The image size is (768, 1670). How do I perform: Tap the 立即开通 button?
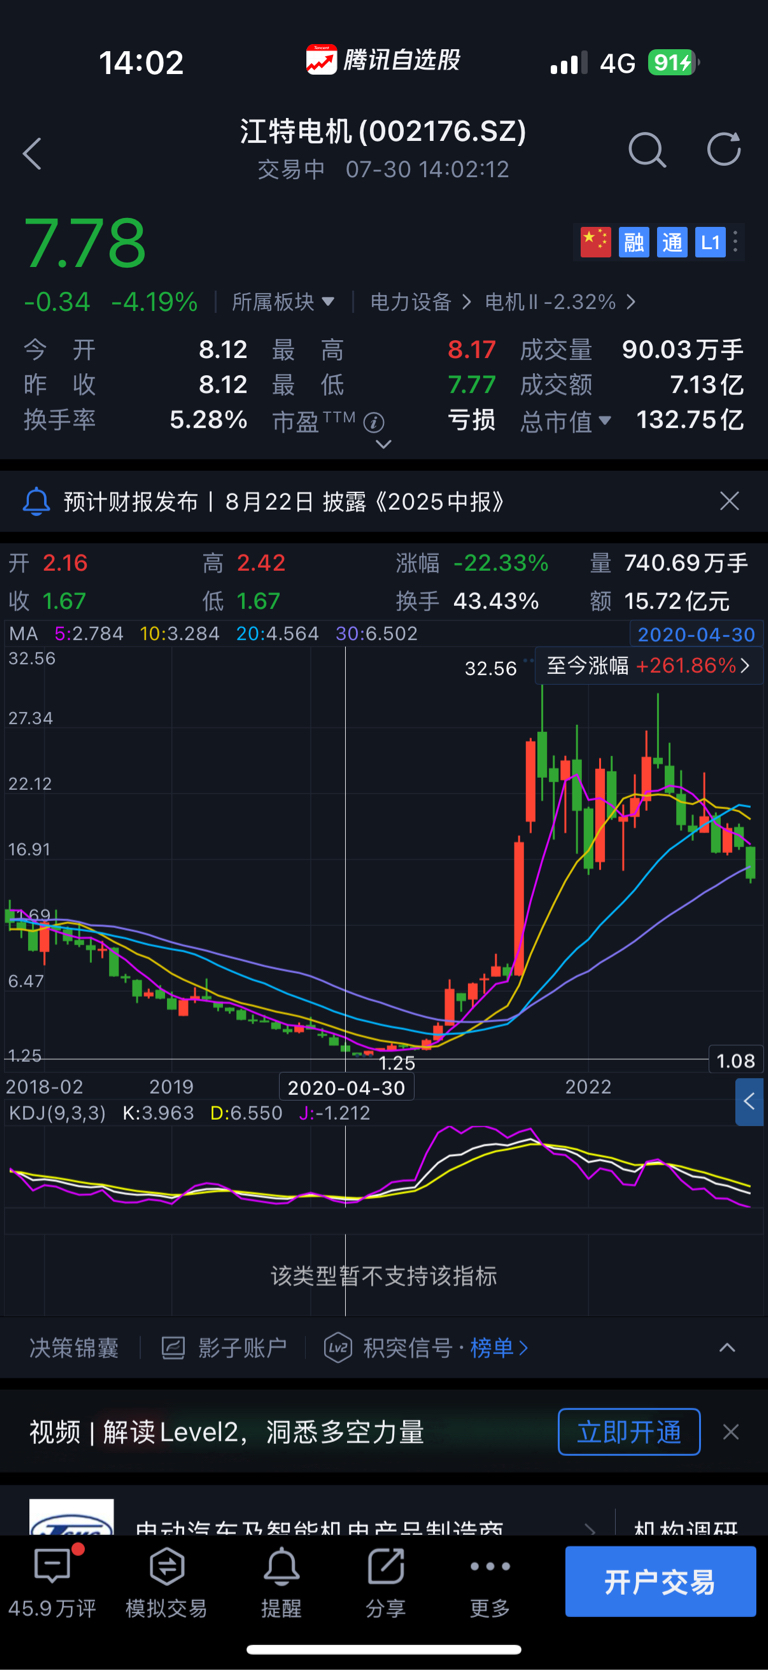click(629, 1432)
